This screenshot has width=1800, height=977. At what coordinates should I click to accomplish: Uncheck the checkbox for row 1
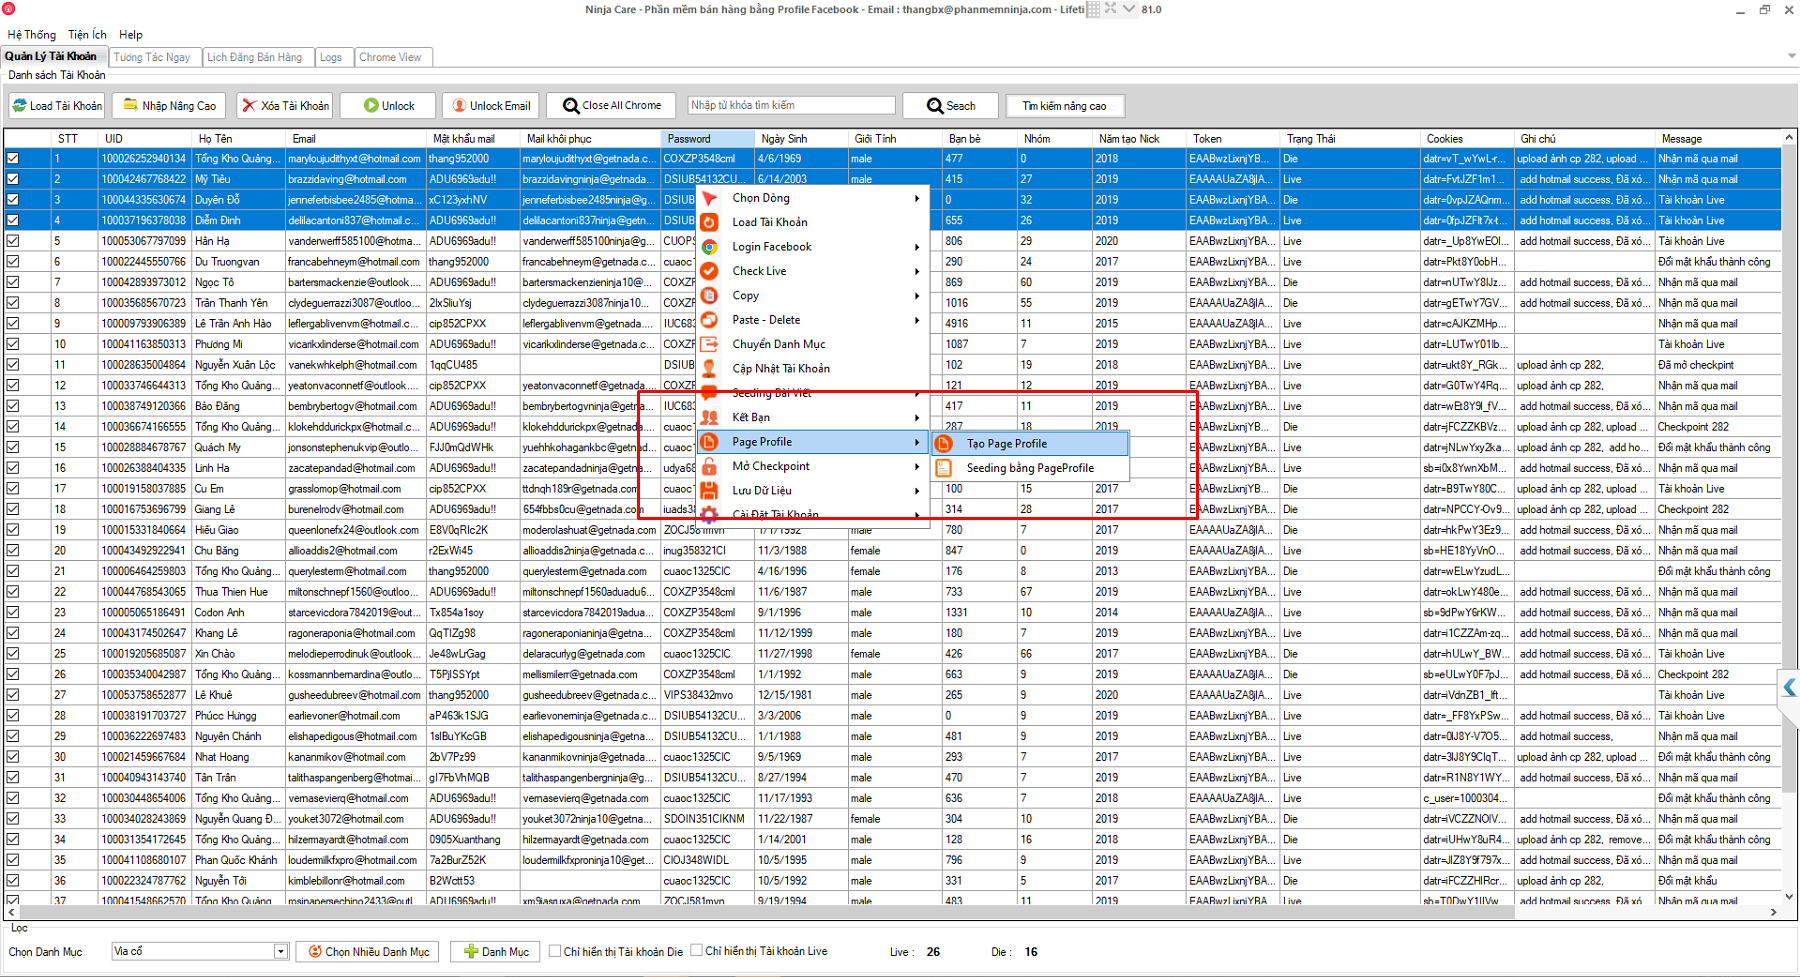(13, 158)
